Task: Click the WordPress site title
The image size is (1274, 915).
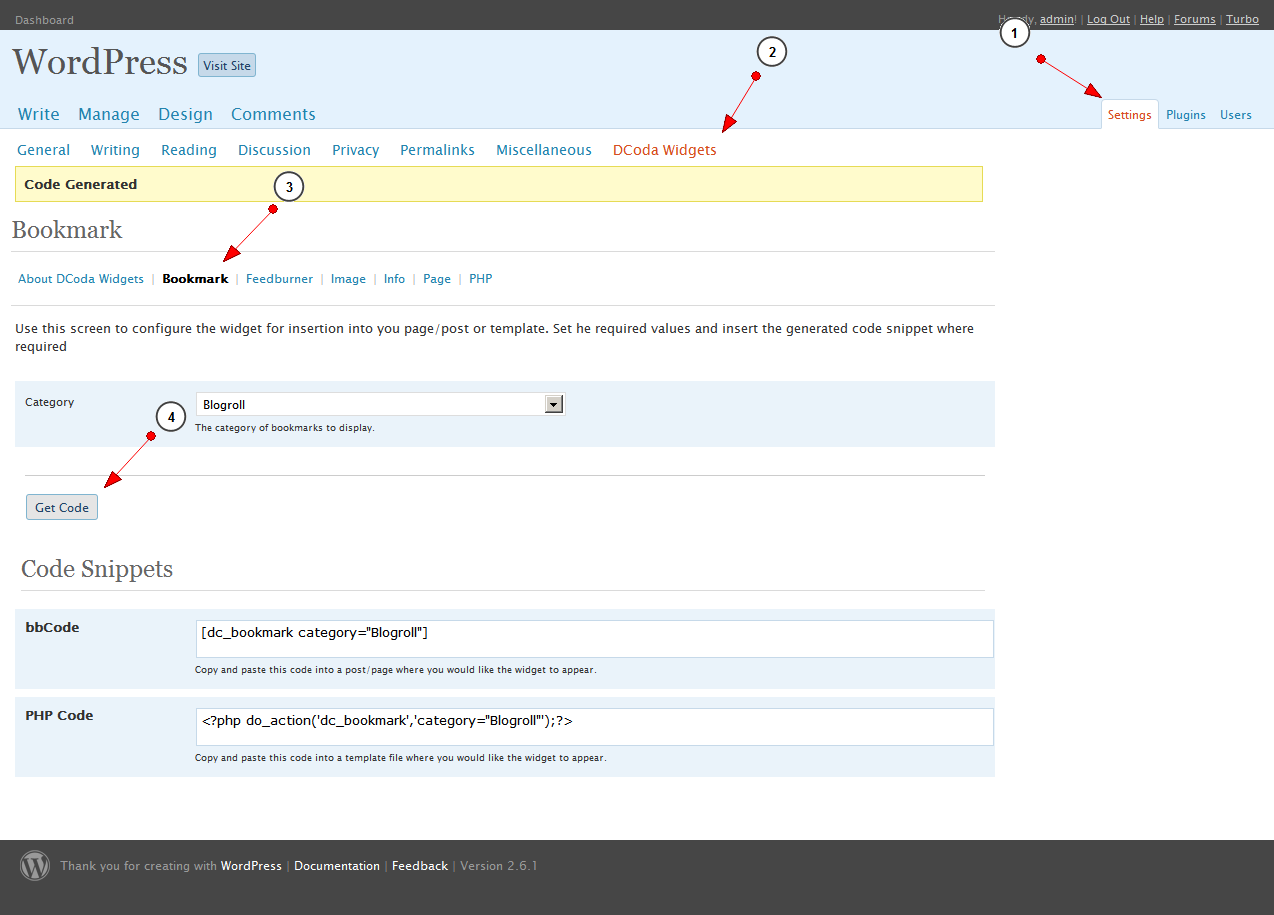Action: tap(100, 62)
